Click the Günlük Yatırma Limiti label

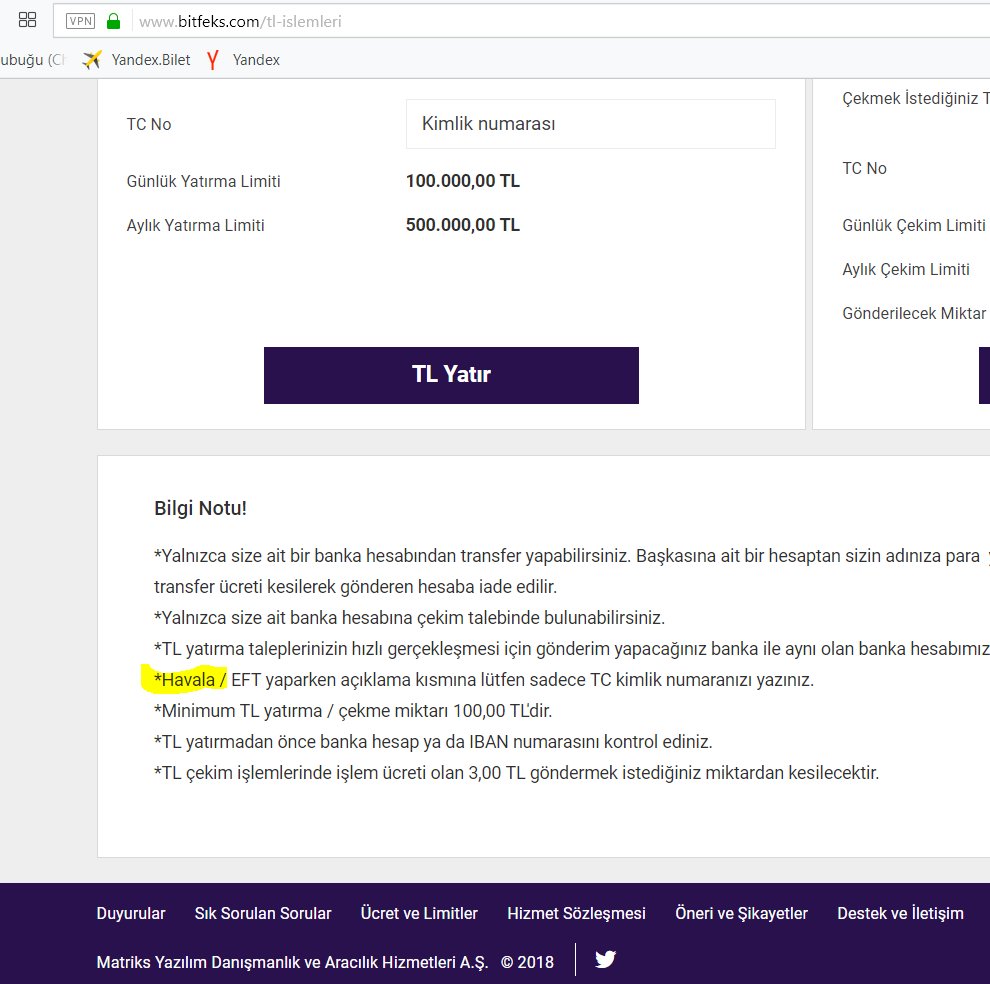pyautogui.click(x=203, y=182)
